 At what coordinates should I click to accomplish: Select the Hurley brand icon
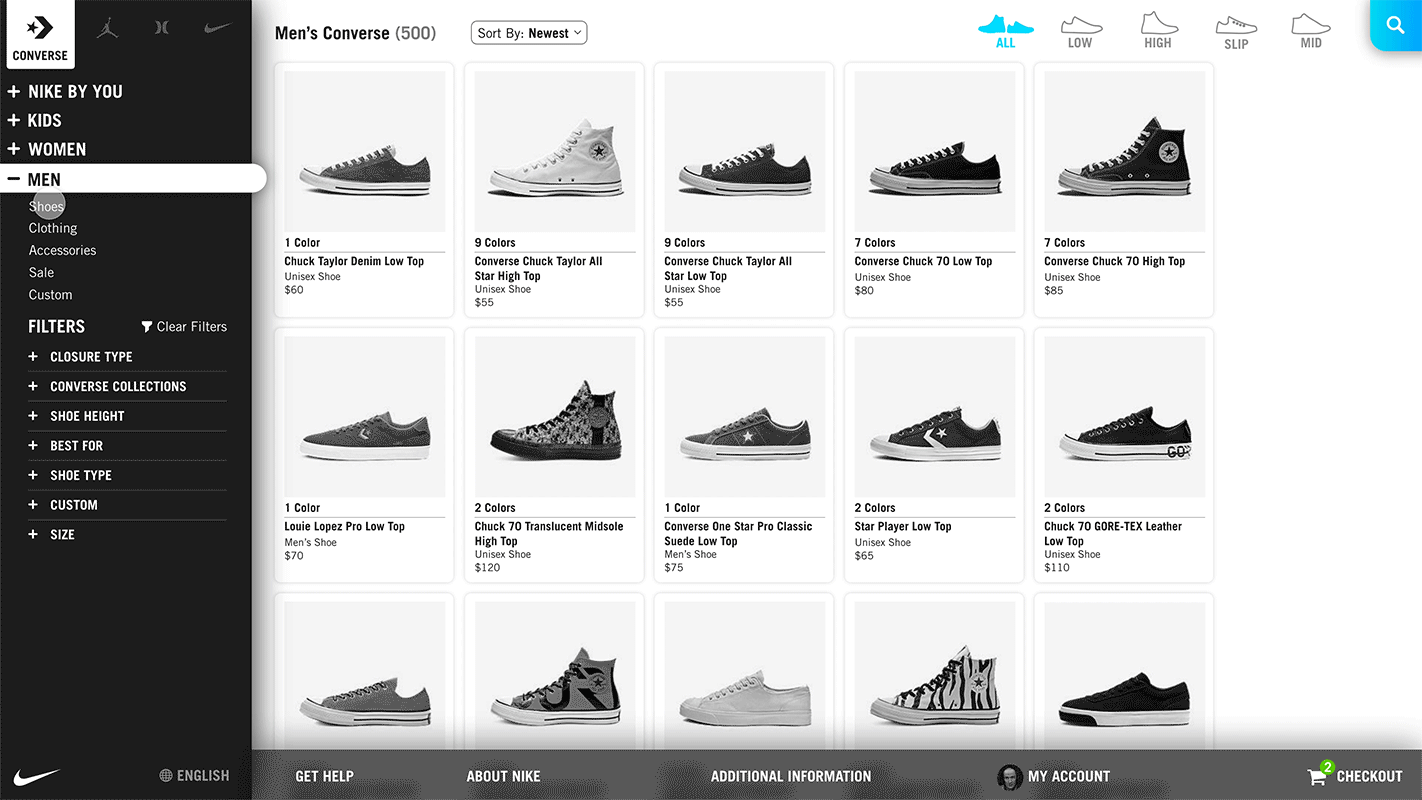162,28
